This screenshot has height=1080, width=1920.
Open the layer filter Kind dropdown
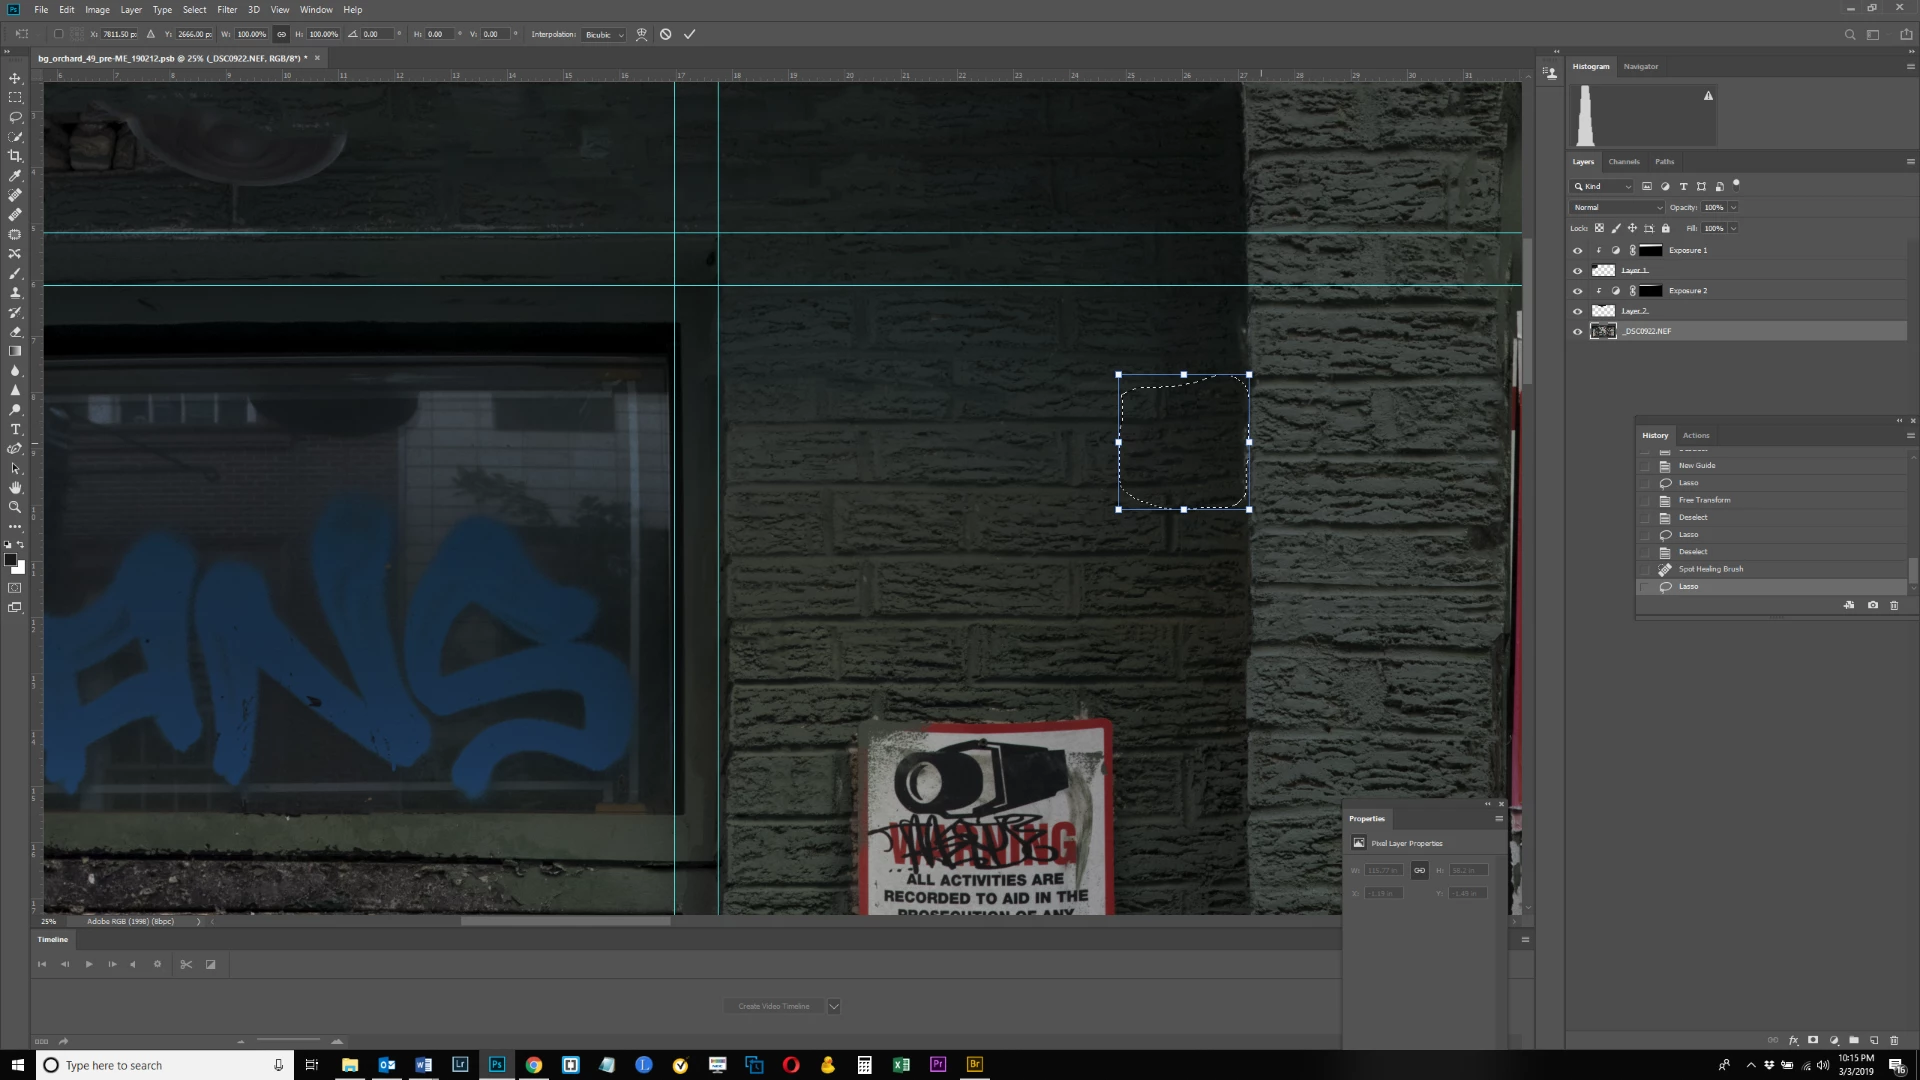[1602, 186]
